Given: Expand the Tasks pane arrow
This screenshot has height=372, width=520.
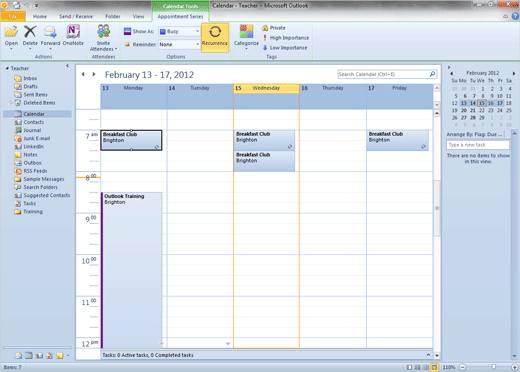Looking at the screenshot, I should (x=428, y=355).
